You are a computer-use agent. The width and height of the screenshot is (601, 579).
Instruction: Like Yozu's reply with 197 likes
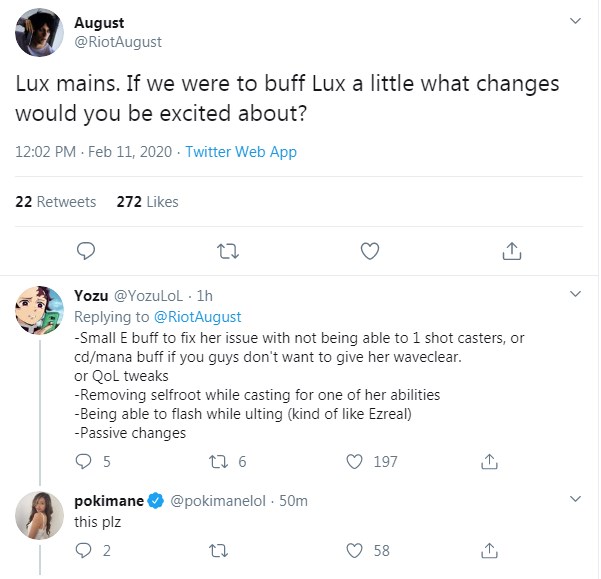pos(355,462)
